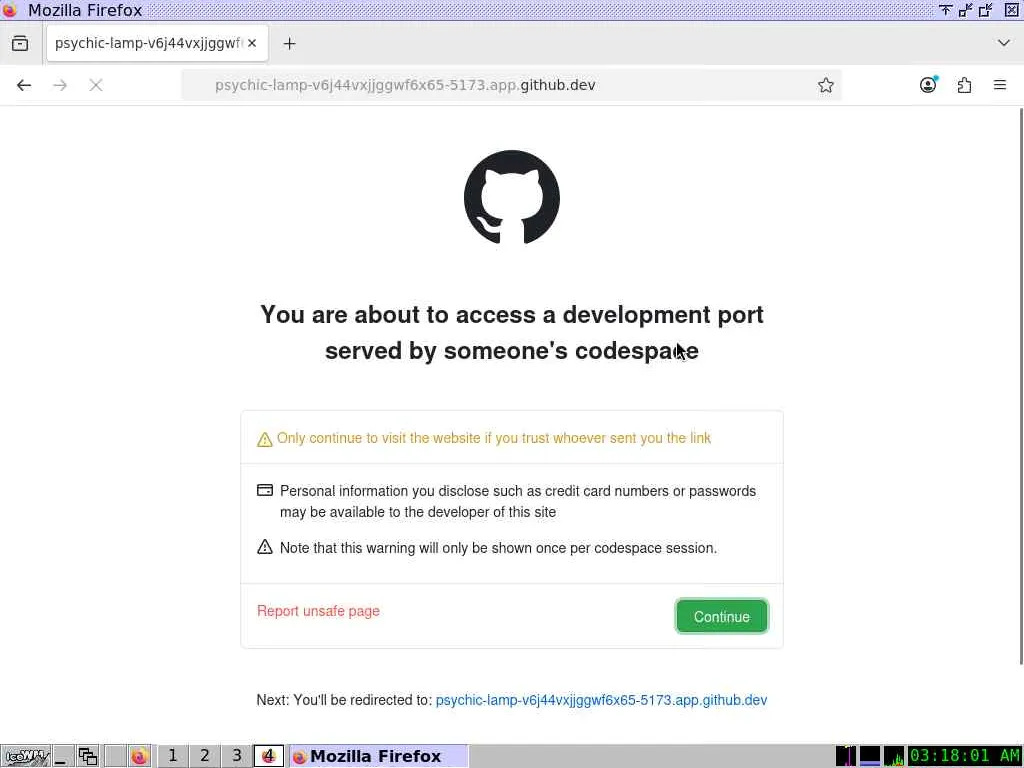Maximize the Firefox window from the title bar
Screen dimensions: 1024x768
(986, 10)
